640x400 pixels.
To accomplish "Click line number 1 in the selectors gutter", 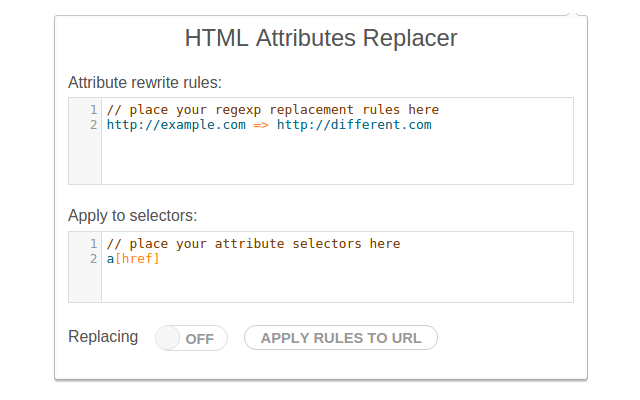I will pos(93,244).
